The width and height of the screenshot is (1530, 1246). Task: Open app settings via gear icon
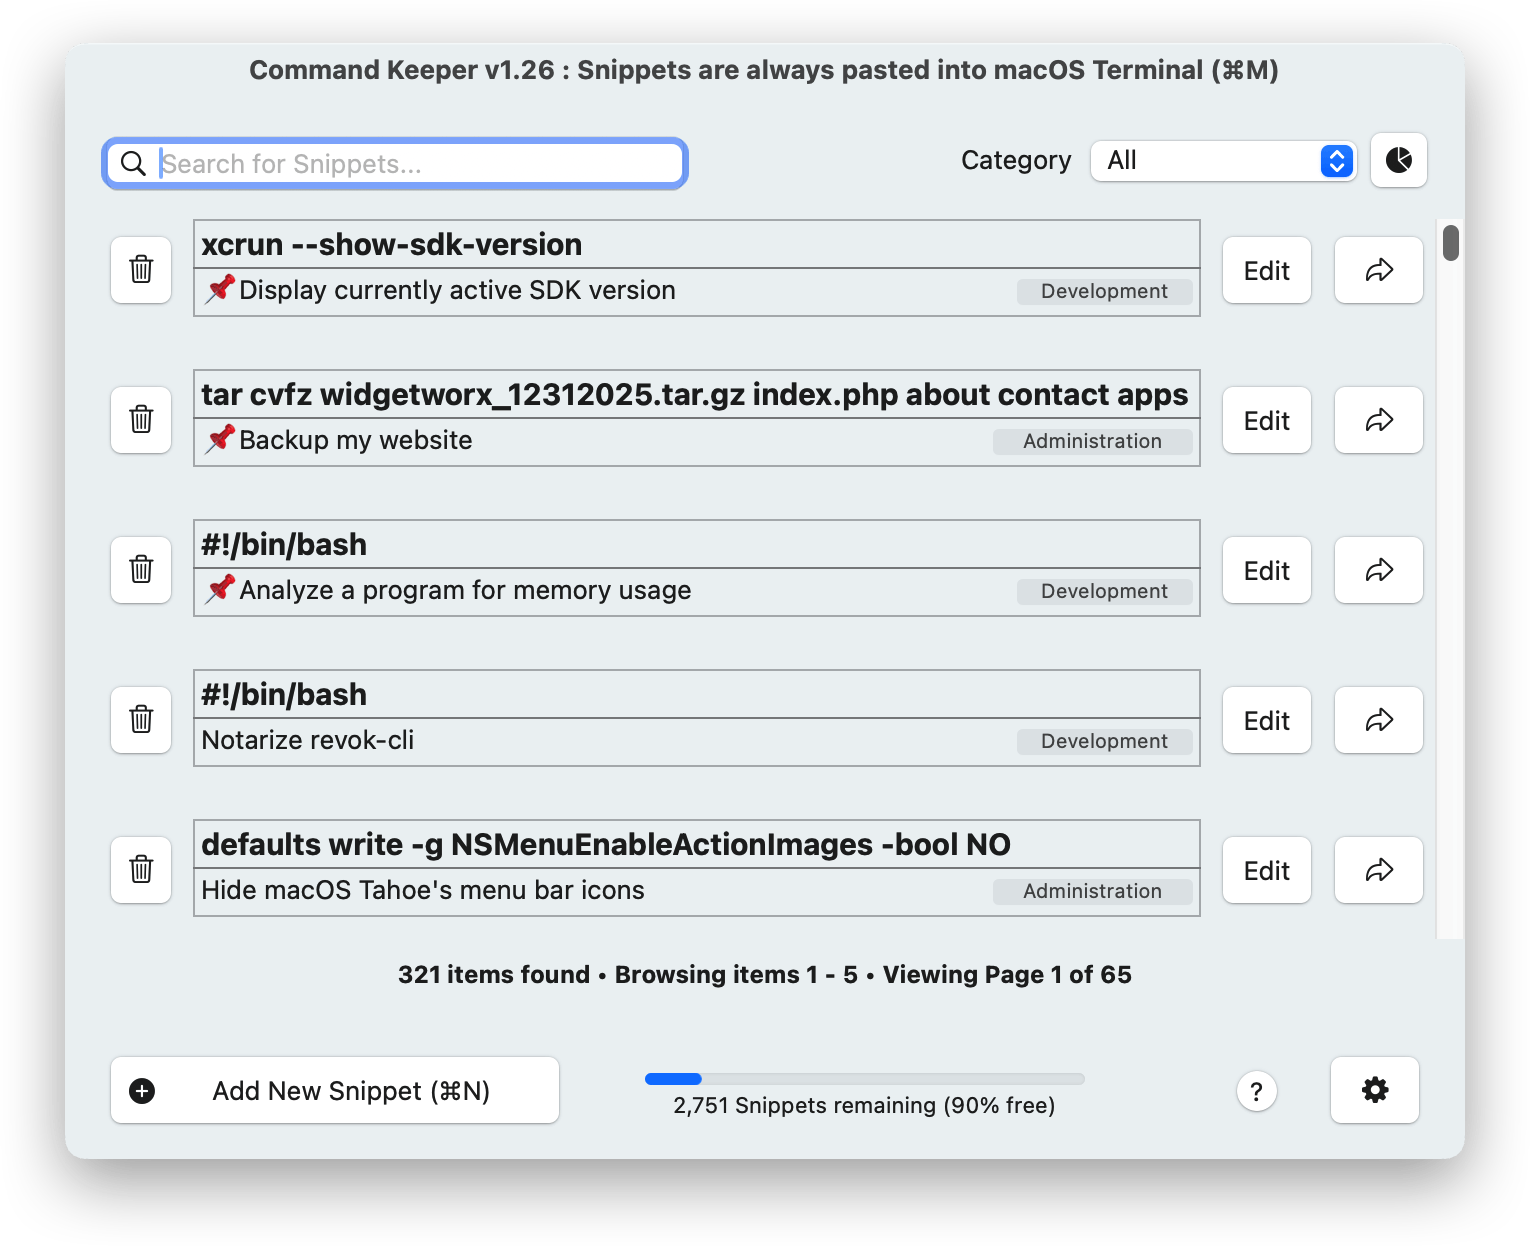(x=1374, y=1090)
